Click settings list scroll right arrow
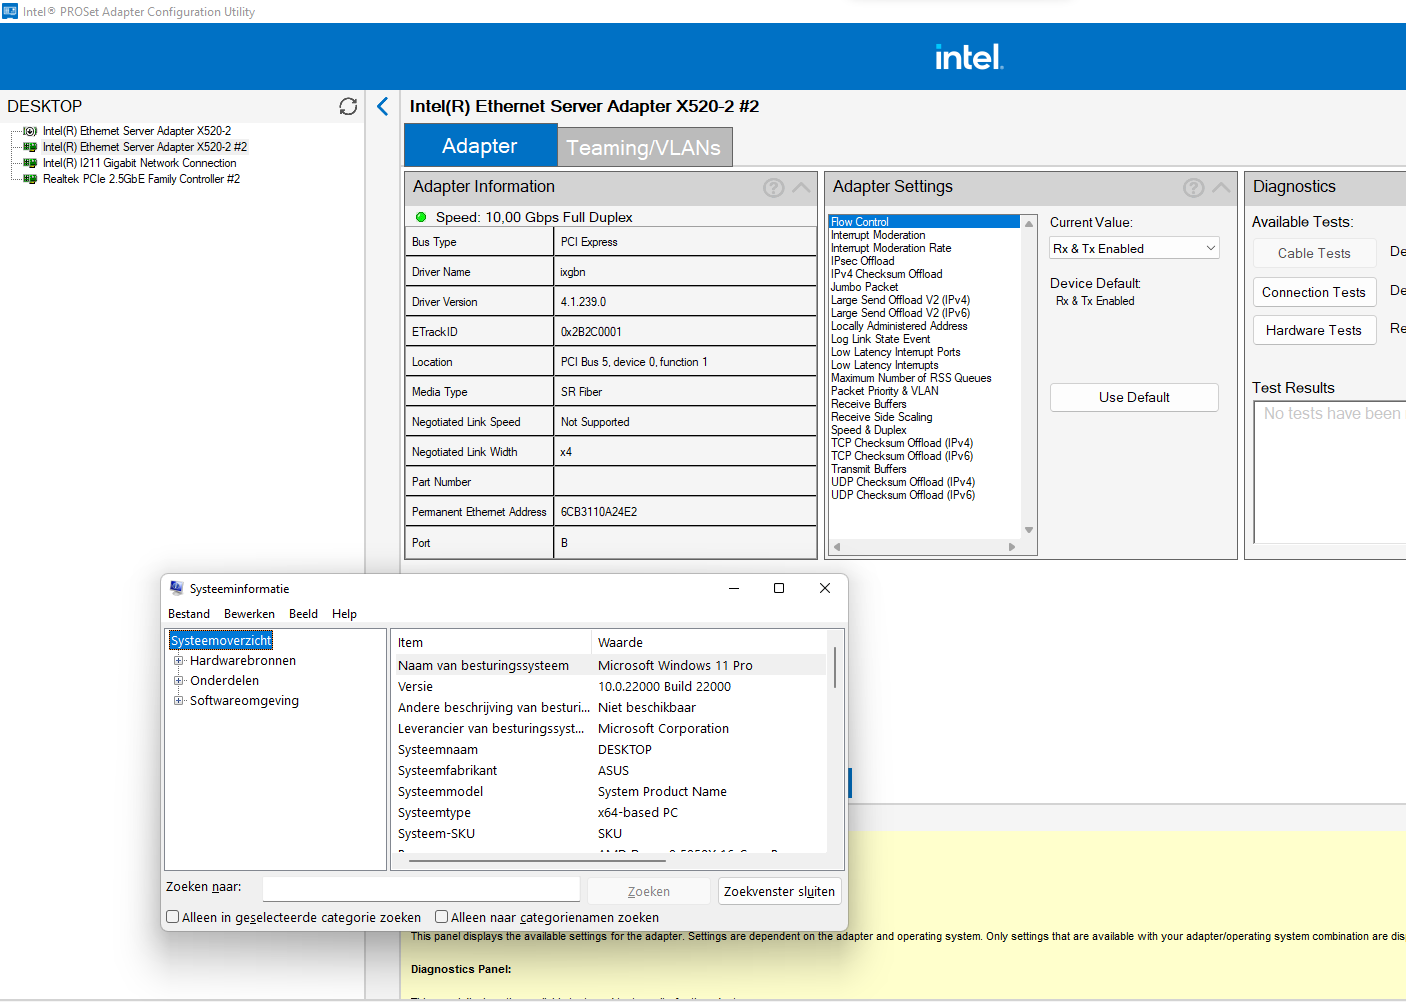 tap(1012, 547)
